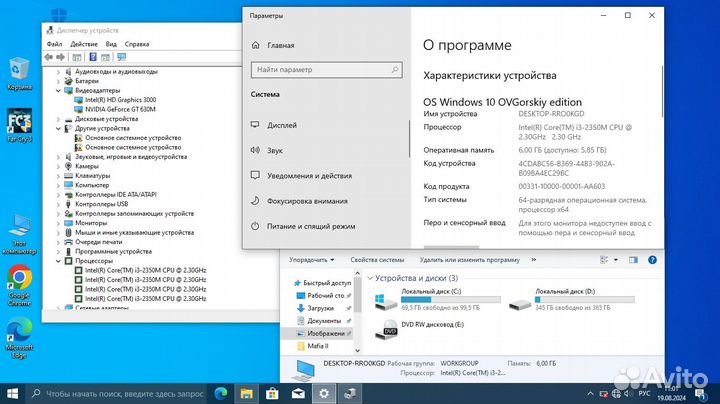The image size is (720, 404).
Task: Open the view options dropdown arrow in Explorer
Action: (x=616, y=260)
